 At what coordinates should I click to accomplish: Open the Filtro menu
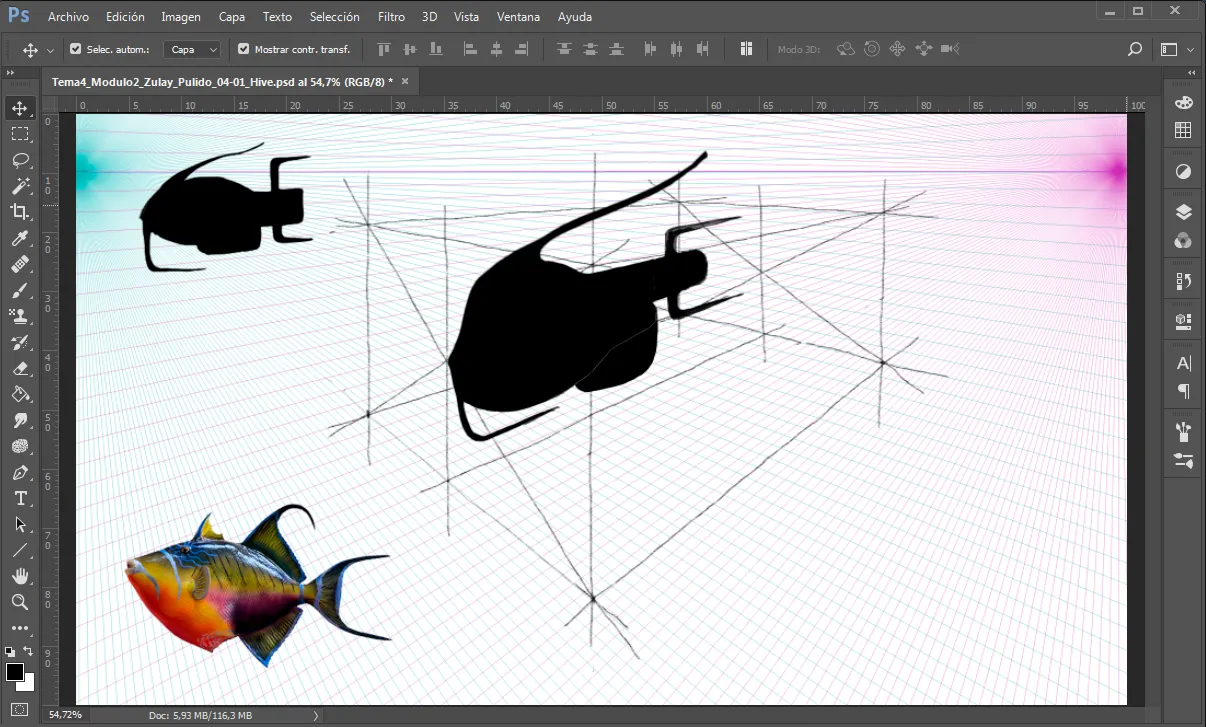pos(392,17)
